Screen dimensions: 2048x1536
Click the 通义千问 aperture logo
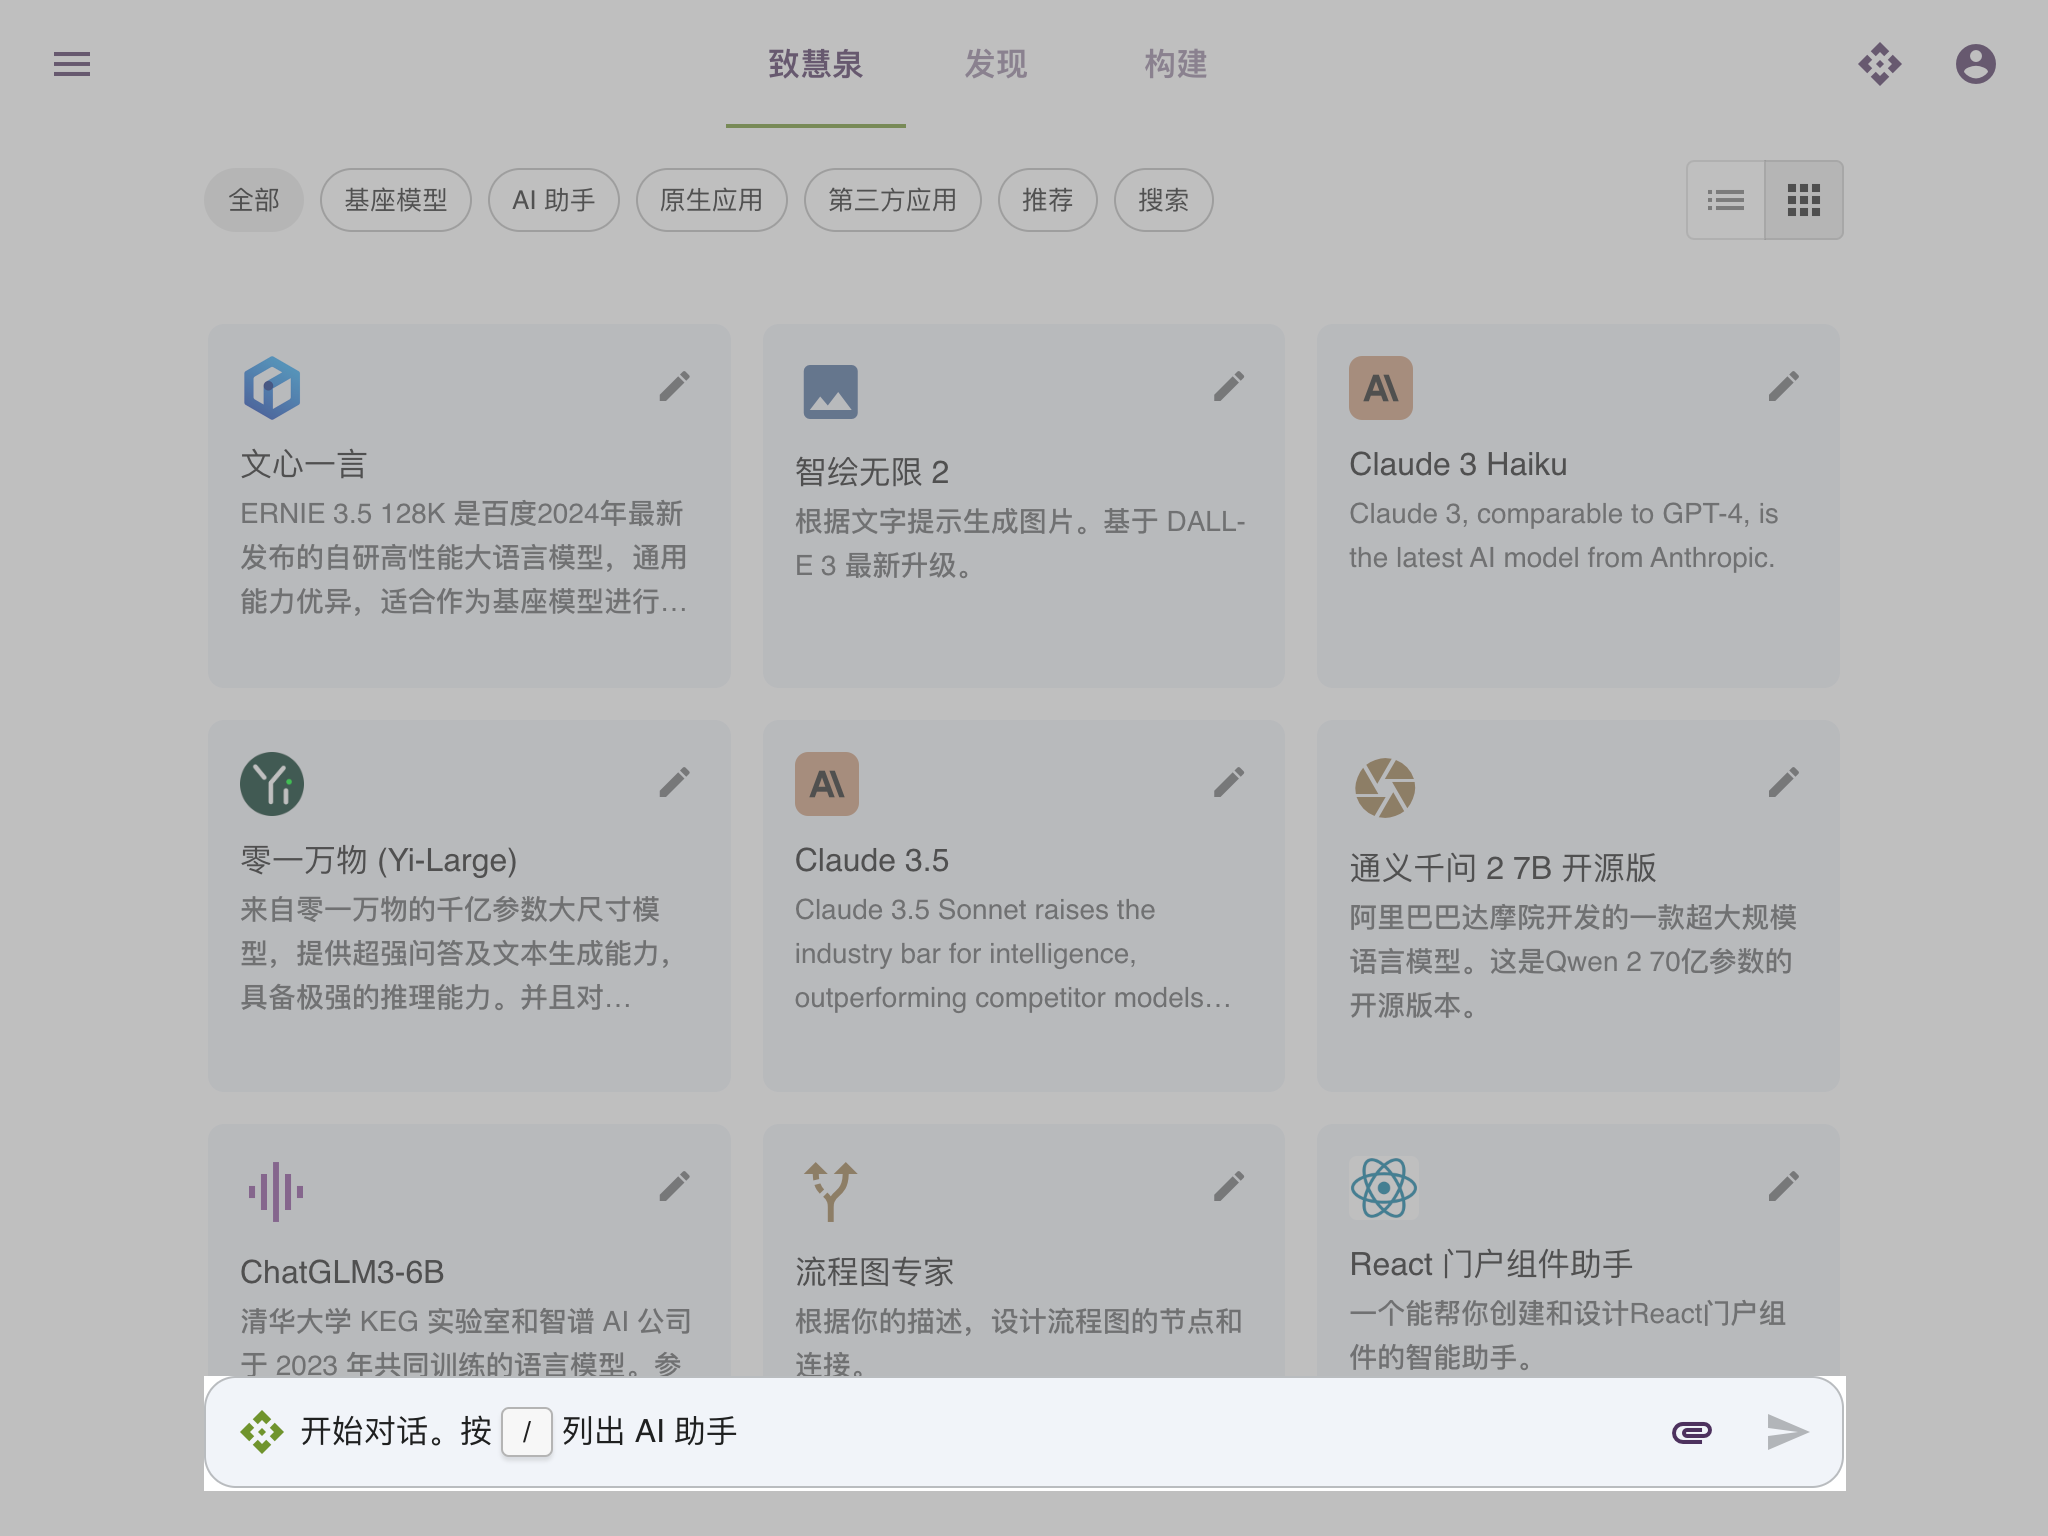click(x=1385, y=788)
